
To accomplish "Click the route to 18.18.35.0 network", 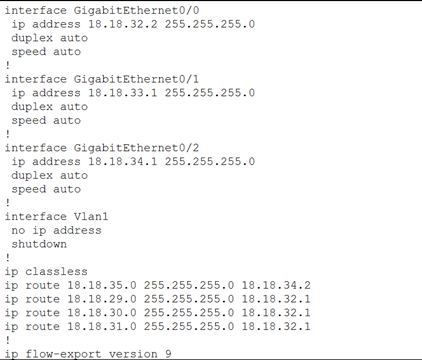I will (x=158, y=285).
